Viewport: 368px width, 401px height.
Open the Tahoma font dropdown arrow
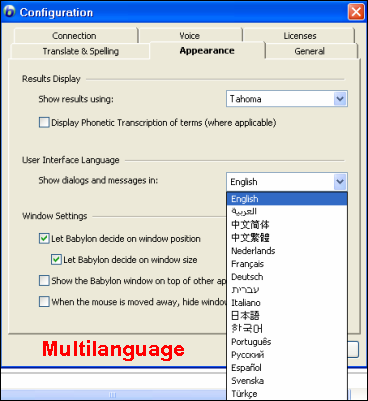[x=340, y=99]
